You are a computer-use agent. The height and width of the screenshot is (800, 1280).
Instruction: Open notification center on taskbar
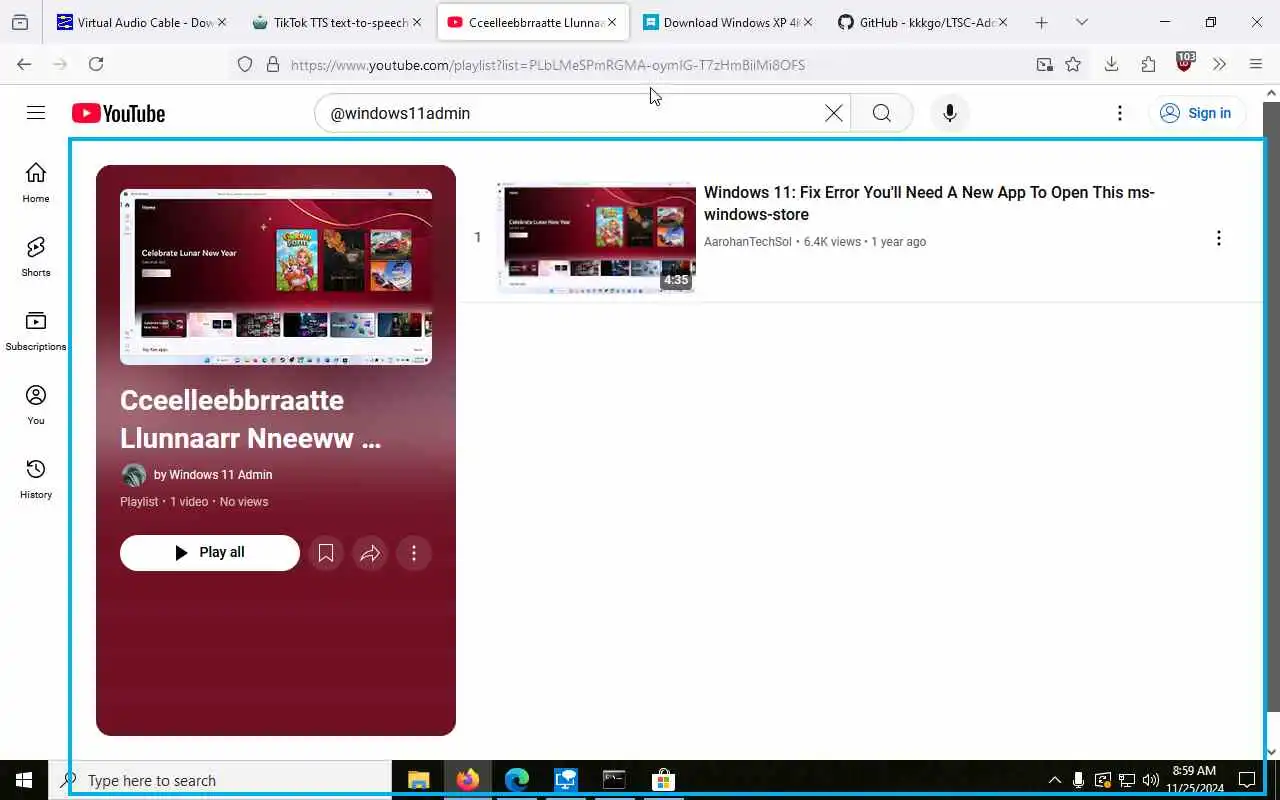pos(1247,780)
